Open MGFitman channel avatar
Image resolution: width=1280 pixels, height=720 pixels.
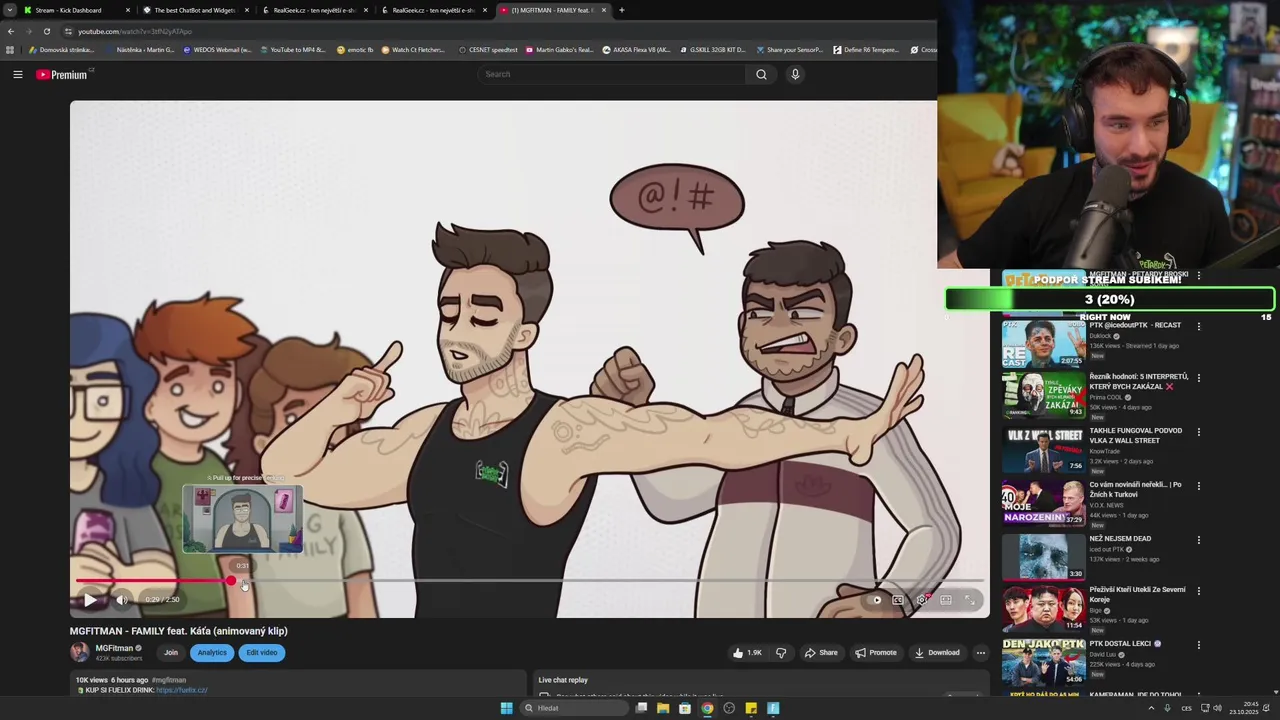pyautogui.click(x=79, y=653)
